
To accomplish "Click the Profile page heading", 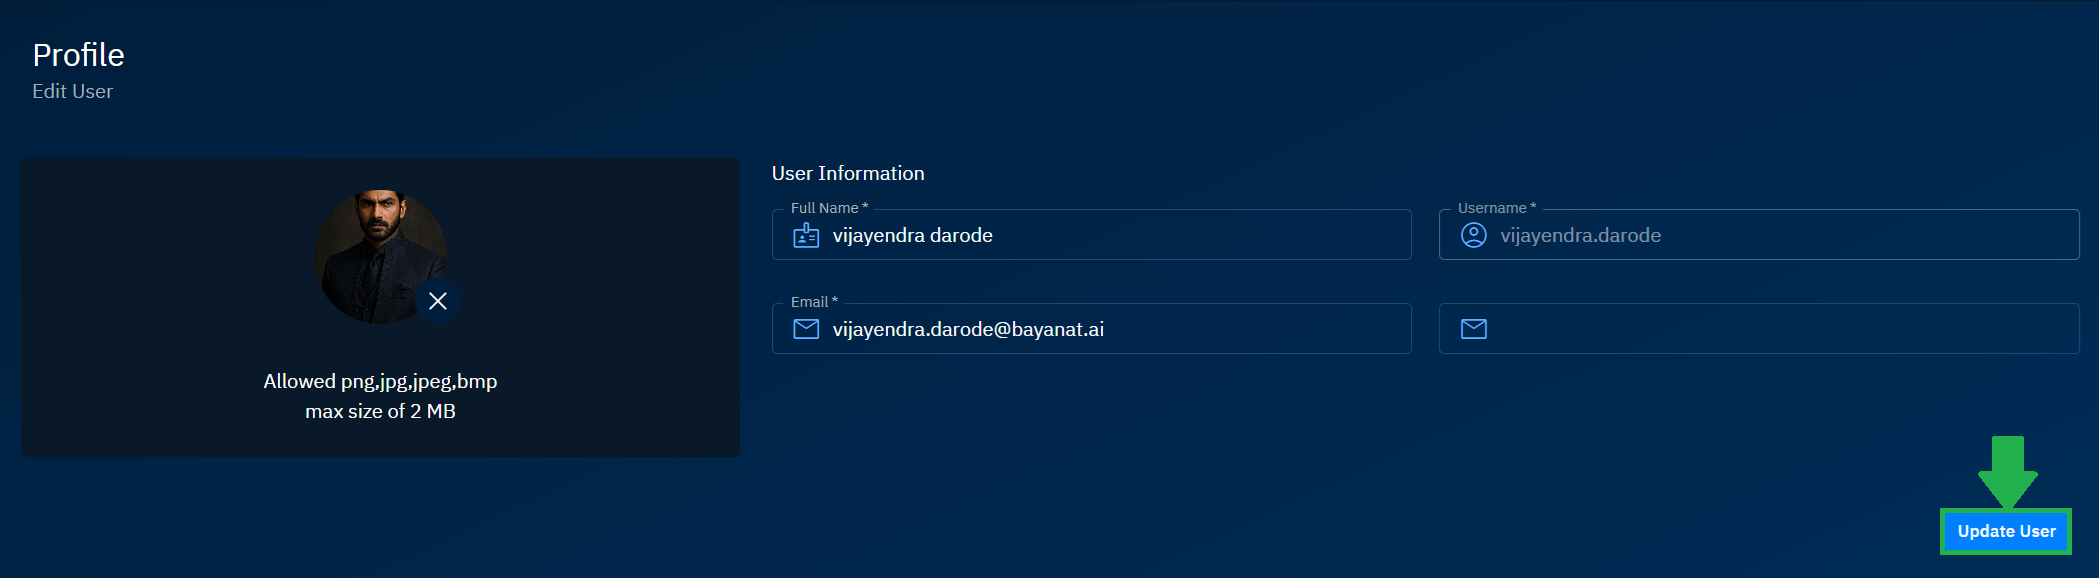I will [x=79, y=55].
